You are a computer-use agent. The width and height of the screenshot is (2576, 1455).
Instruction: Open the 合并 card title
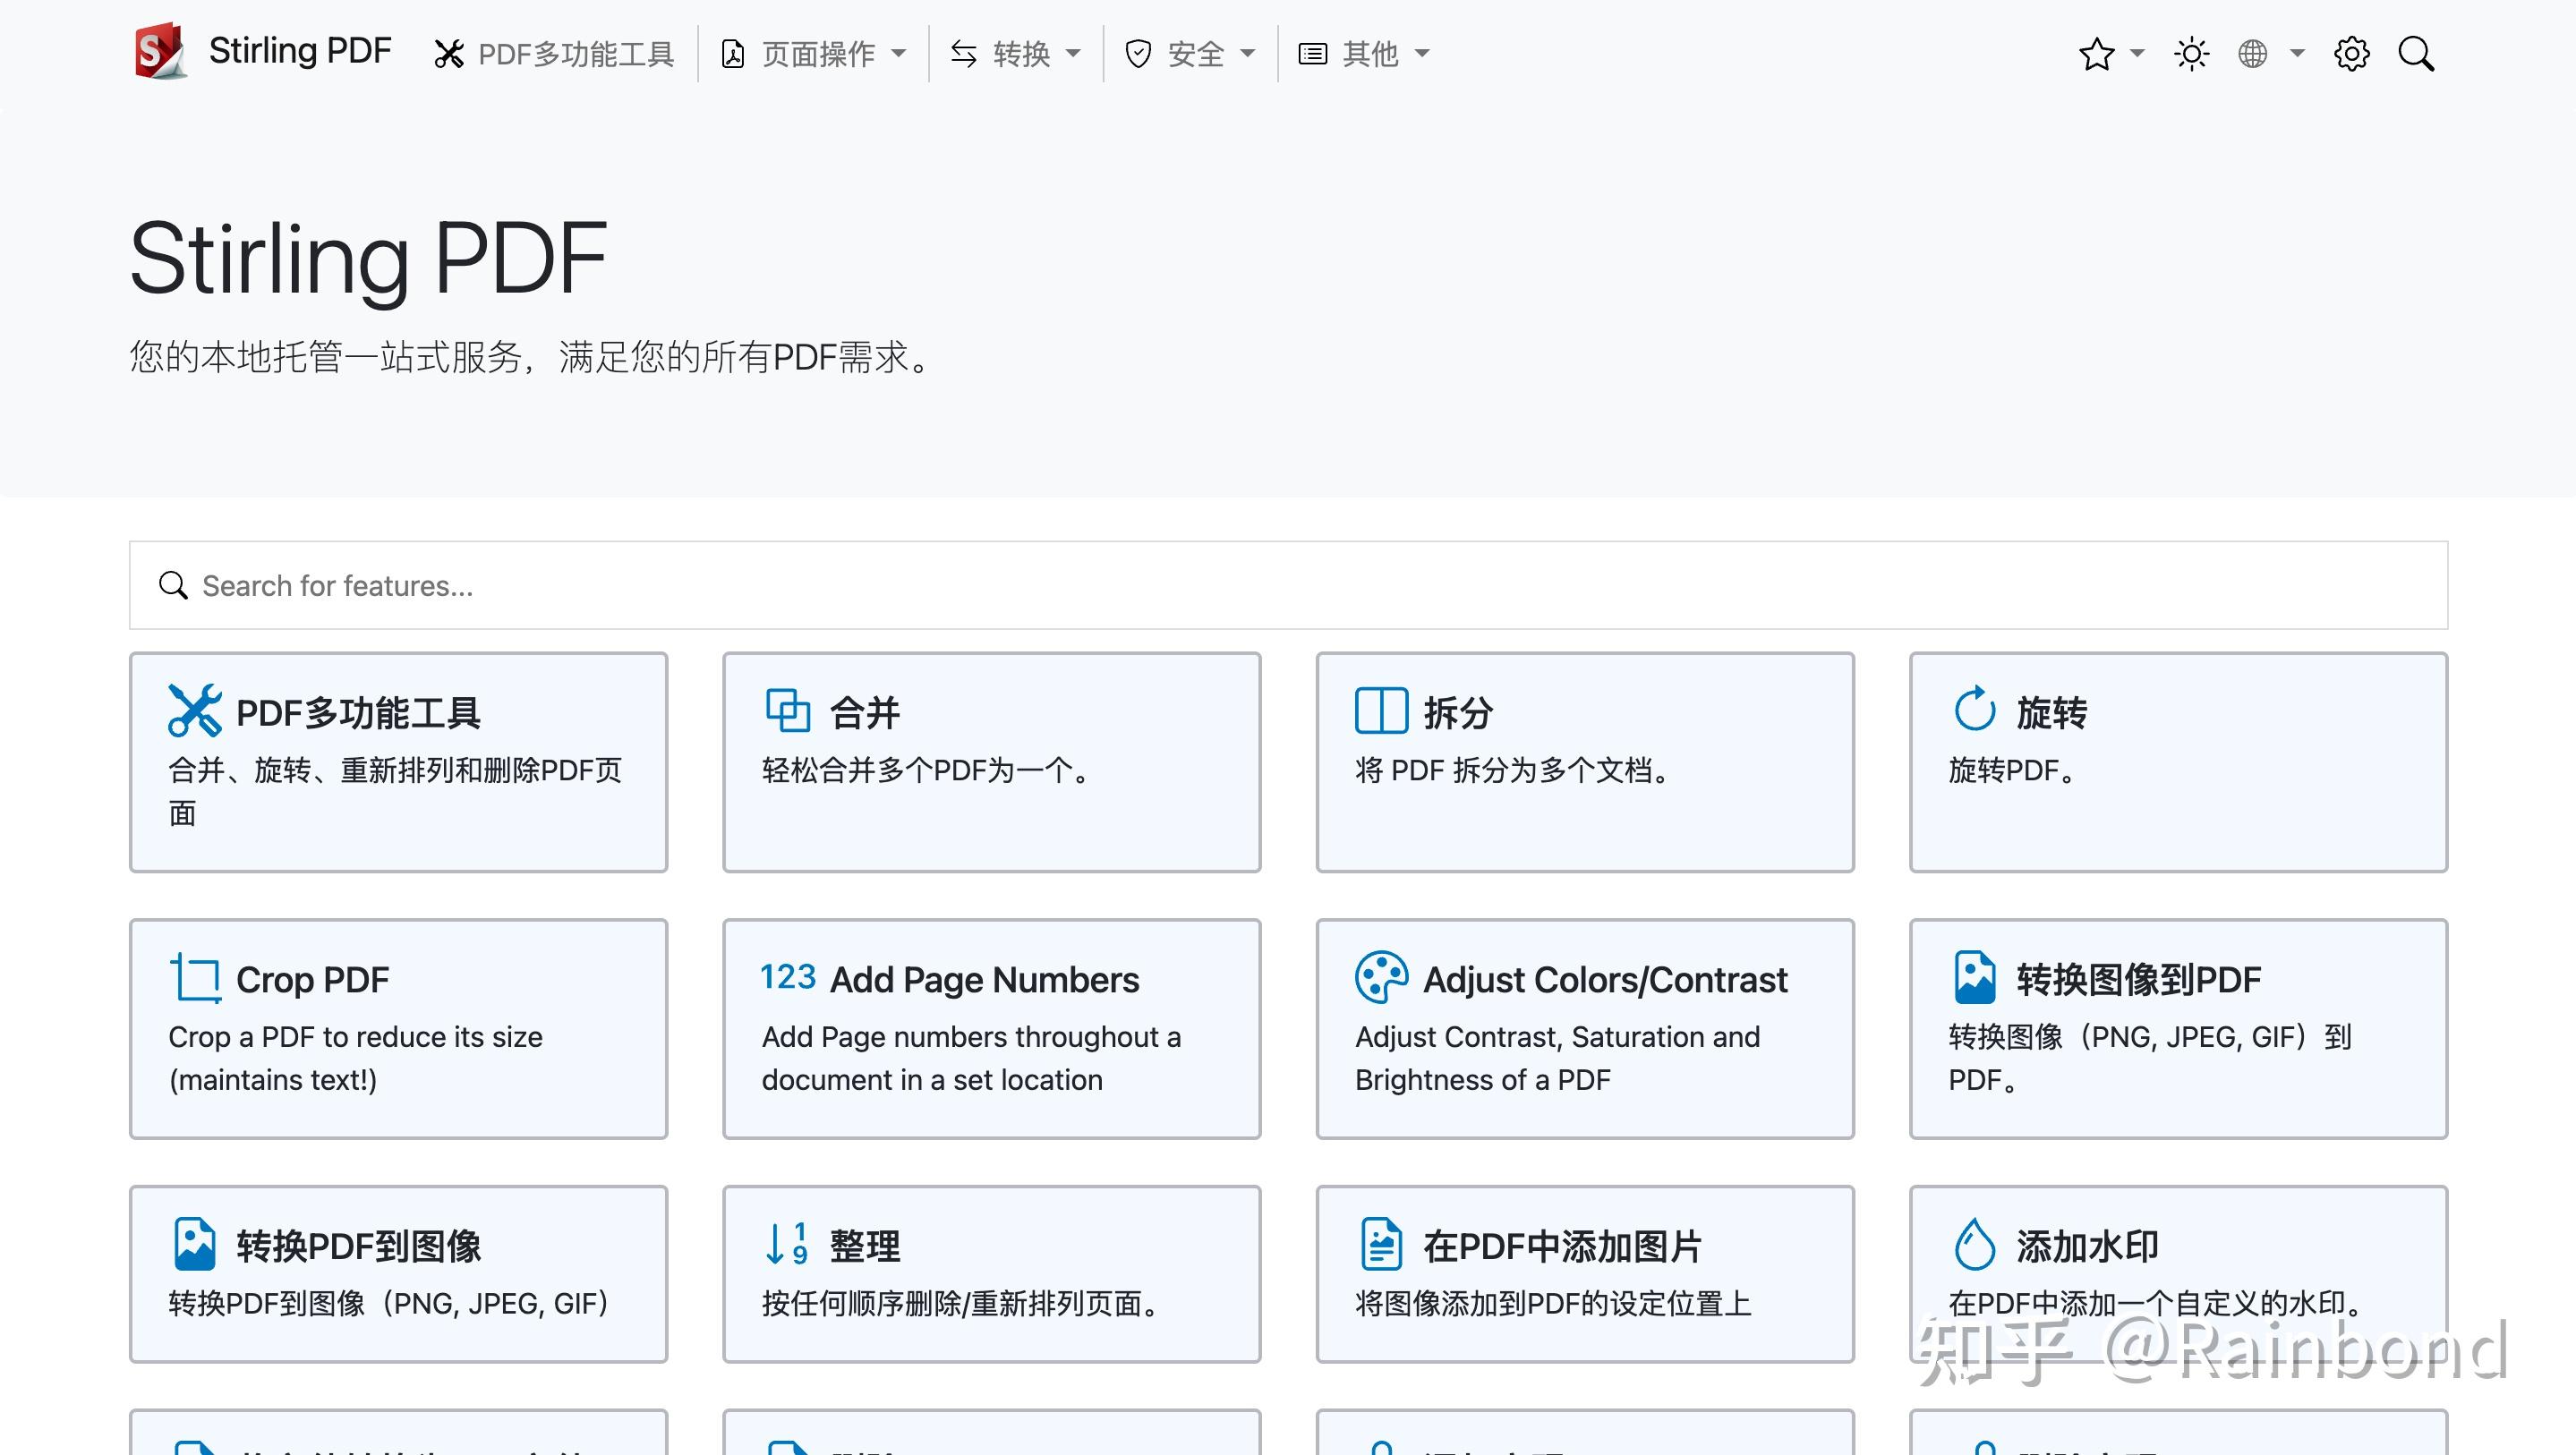(x=865, y=713)
